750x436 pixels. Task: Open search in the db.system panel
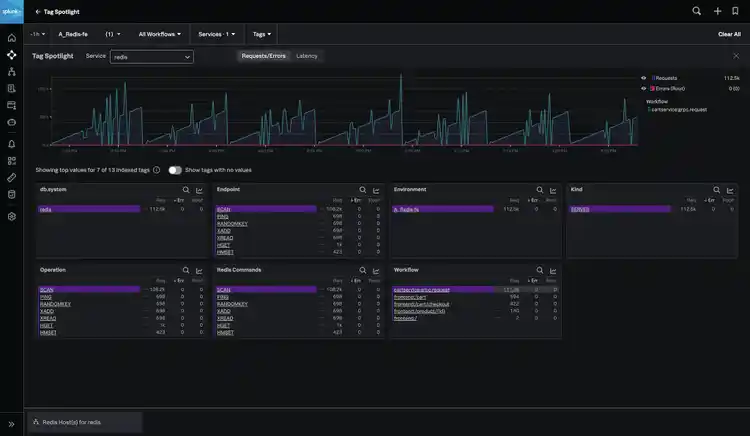tap(186, 189)
